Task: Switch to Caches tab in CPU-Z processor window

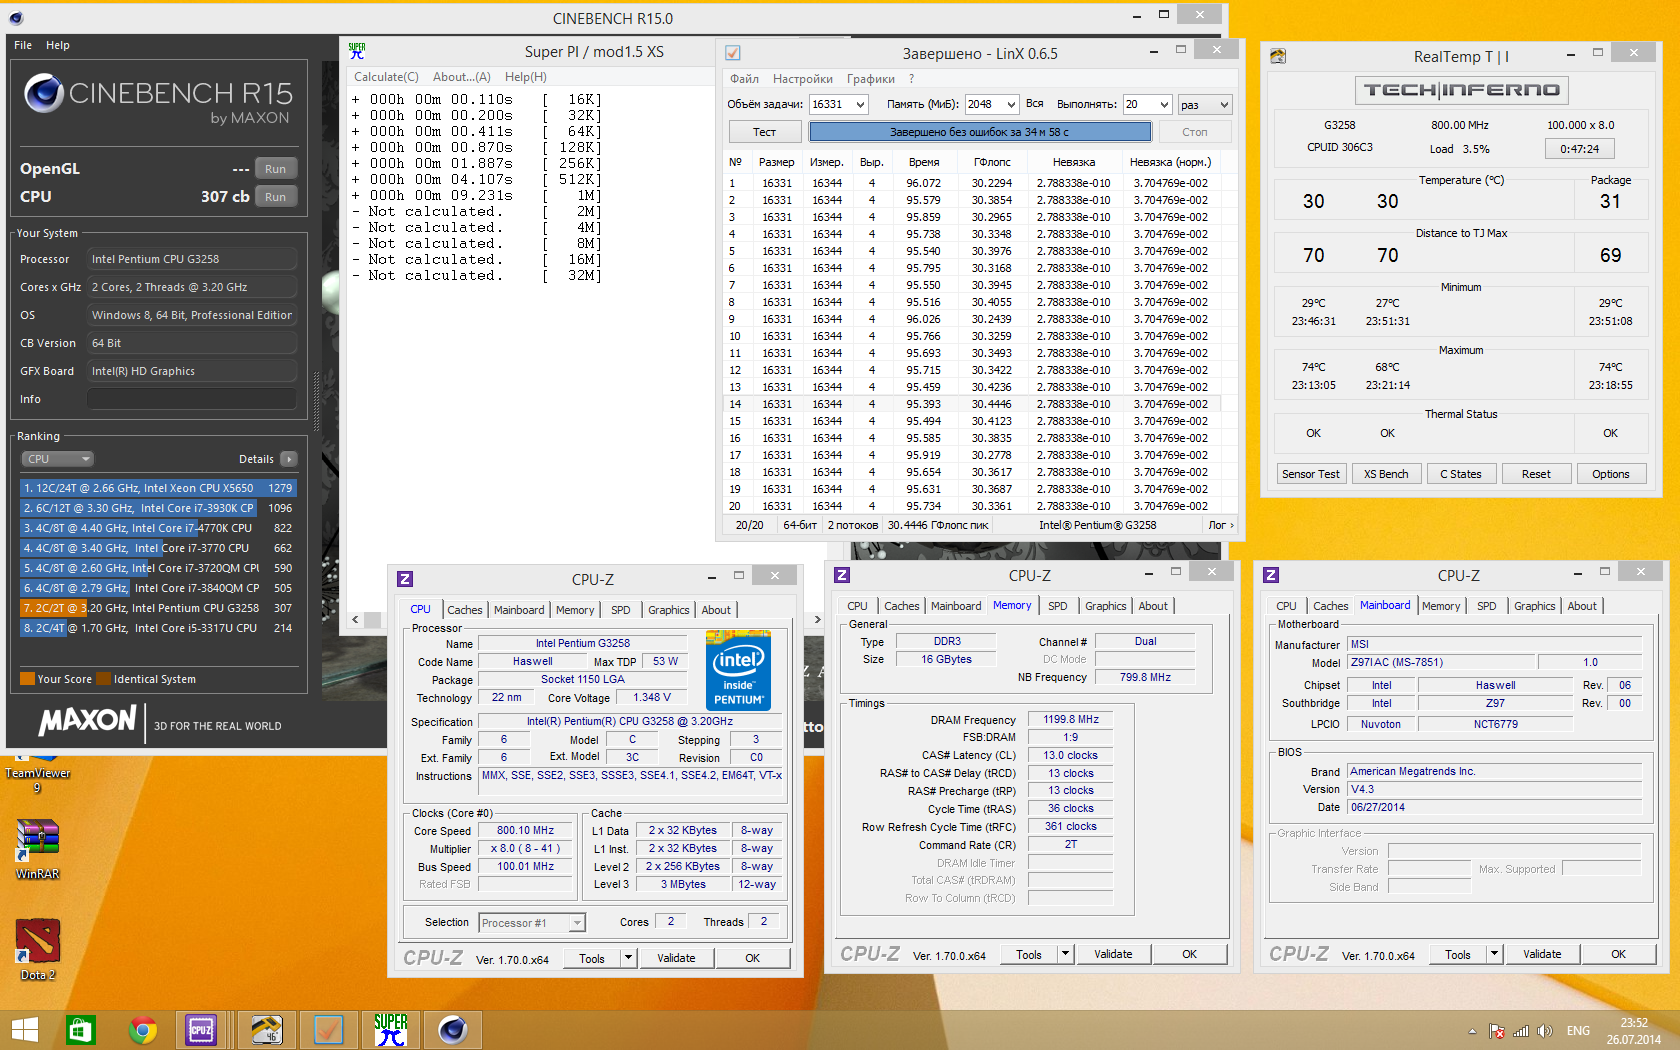Action: click(x=464, y=610)
